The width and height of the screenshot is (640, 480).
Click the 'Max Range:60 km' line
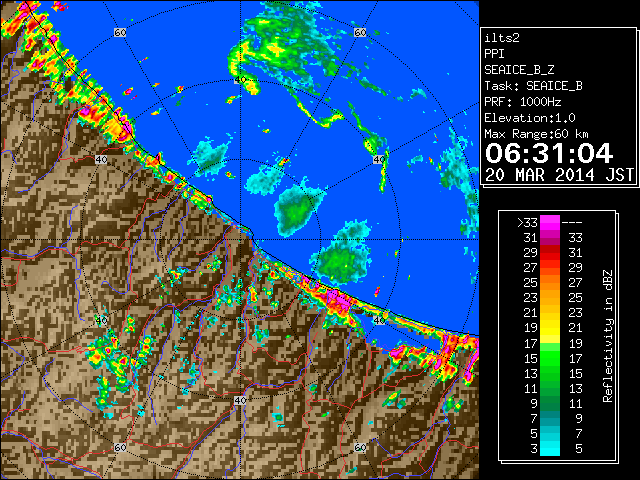click(x=536, y=134)
